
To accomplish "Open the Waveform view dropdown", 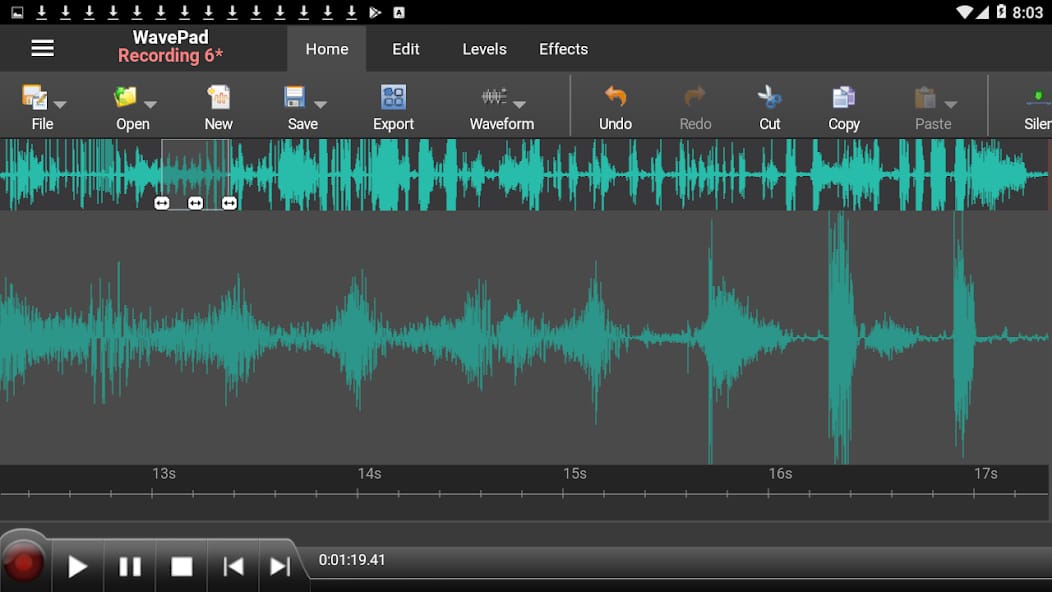I will pos(519,104).
